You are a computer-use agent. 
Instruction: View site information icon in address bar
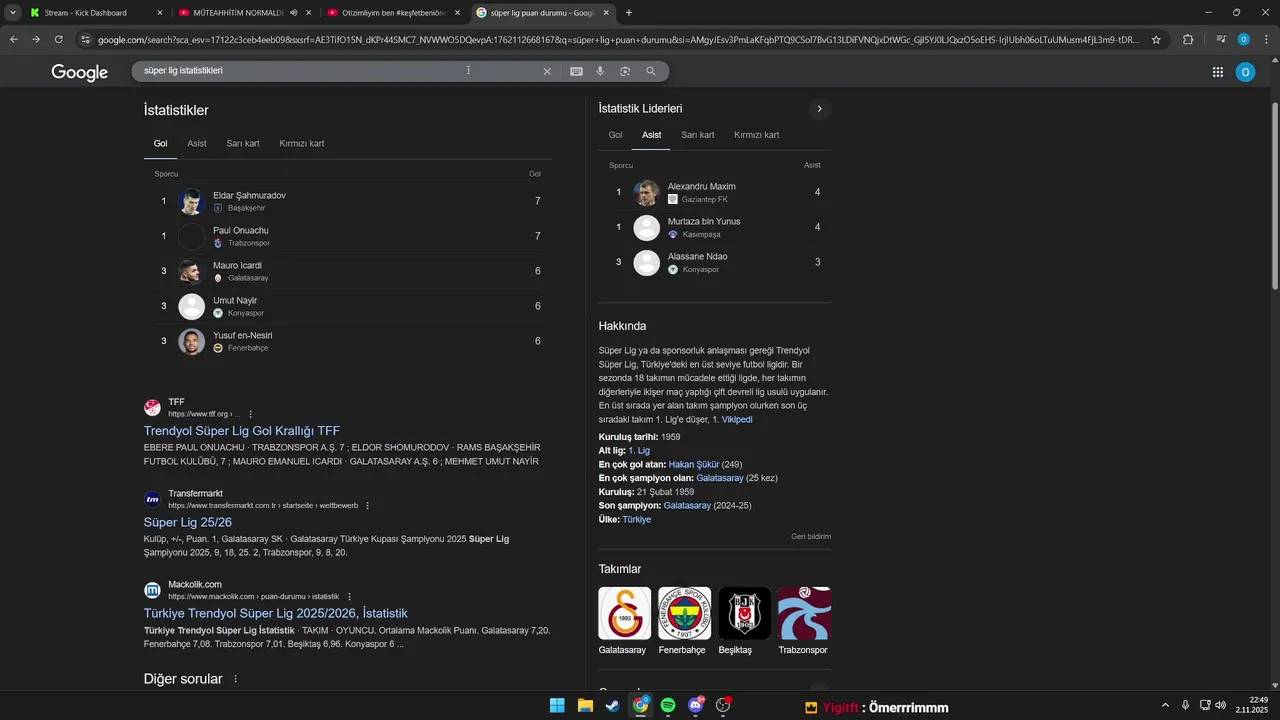(x=86, y=40)
